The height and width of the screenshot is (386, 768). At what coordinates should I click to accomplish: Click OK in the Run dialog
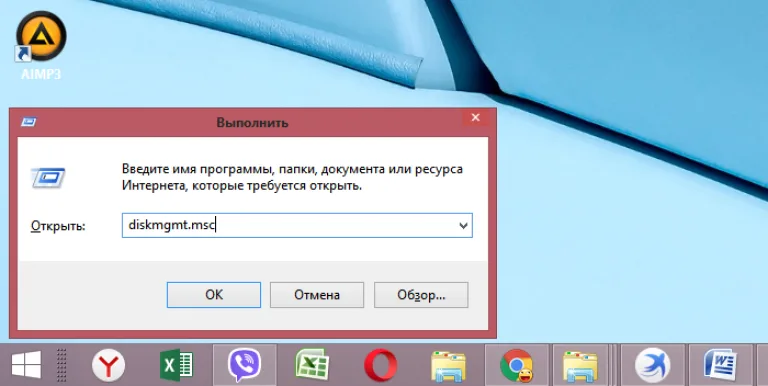[x=214, y=295]
